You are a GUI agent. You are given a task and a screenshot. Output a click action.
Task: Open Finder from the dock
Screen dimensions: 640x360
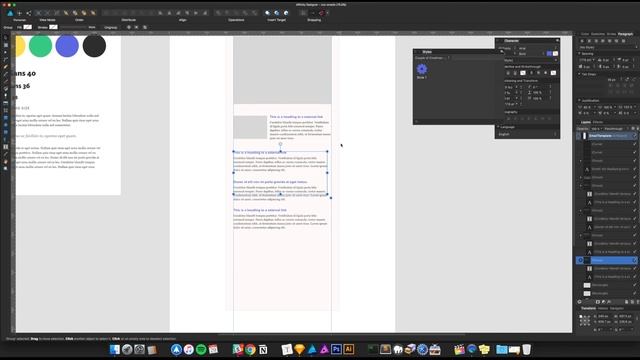coord(115,349)
